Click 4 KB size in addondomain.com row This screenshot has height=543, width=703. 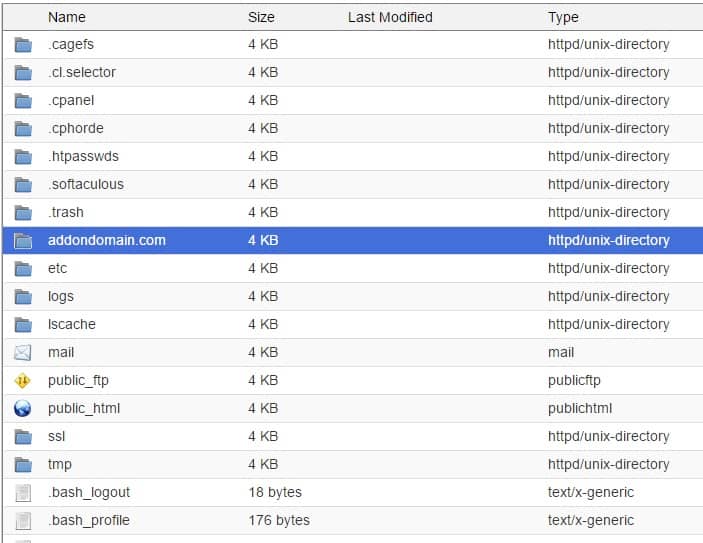tap(263, 240)
